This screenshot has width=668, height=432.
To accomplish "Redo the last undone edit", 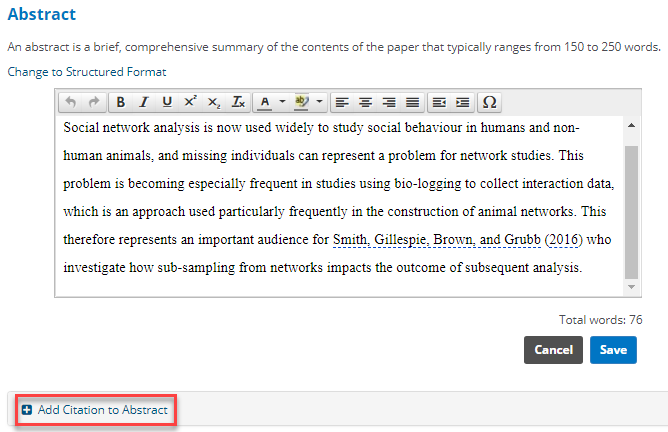I will tap(94, 102).
